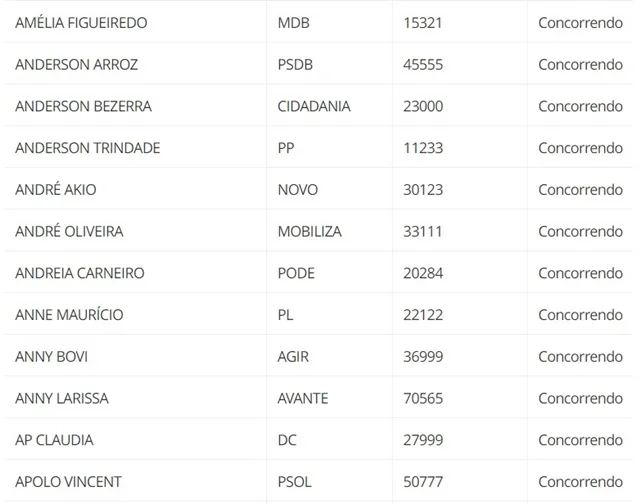The height and width of the screenshot is (504, 640).
Task: Click the ANNE MAURÍCIO candidate name
Action: [x=69, y=315]
